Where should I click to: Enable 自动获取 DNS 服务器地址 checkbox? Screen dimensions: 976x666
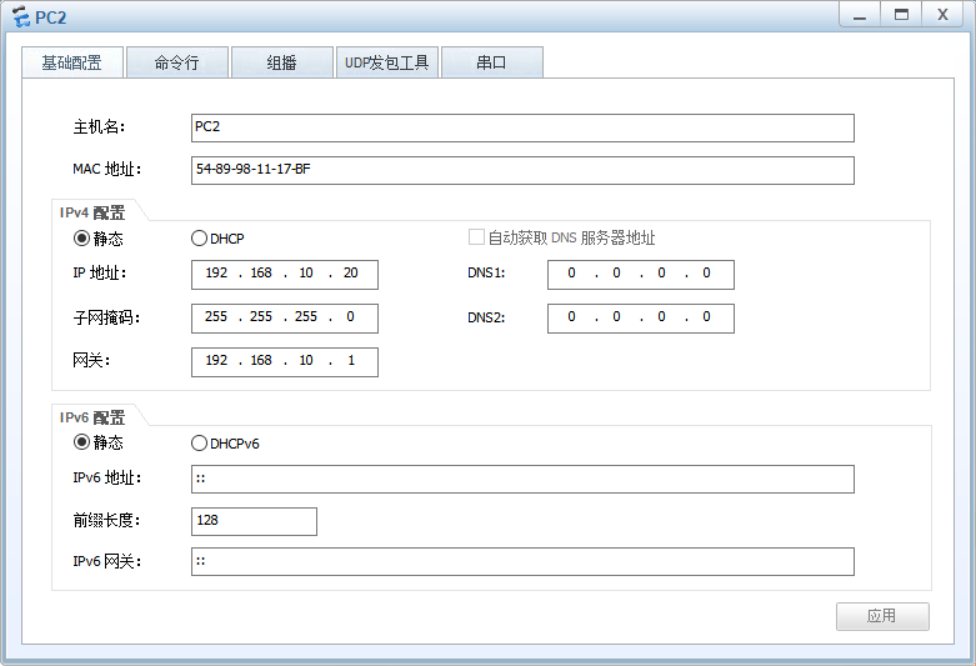pos(475,234)
